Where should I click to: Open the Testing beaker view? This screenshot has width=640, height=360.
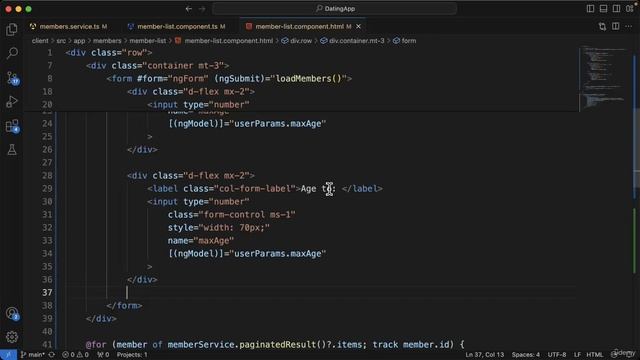point(12,149)
